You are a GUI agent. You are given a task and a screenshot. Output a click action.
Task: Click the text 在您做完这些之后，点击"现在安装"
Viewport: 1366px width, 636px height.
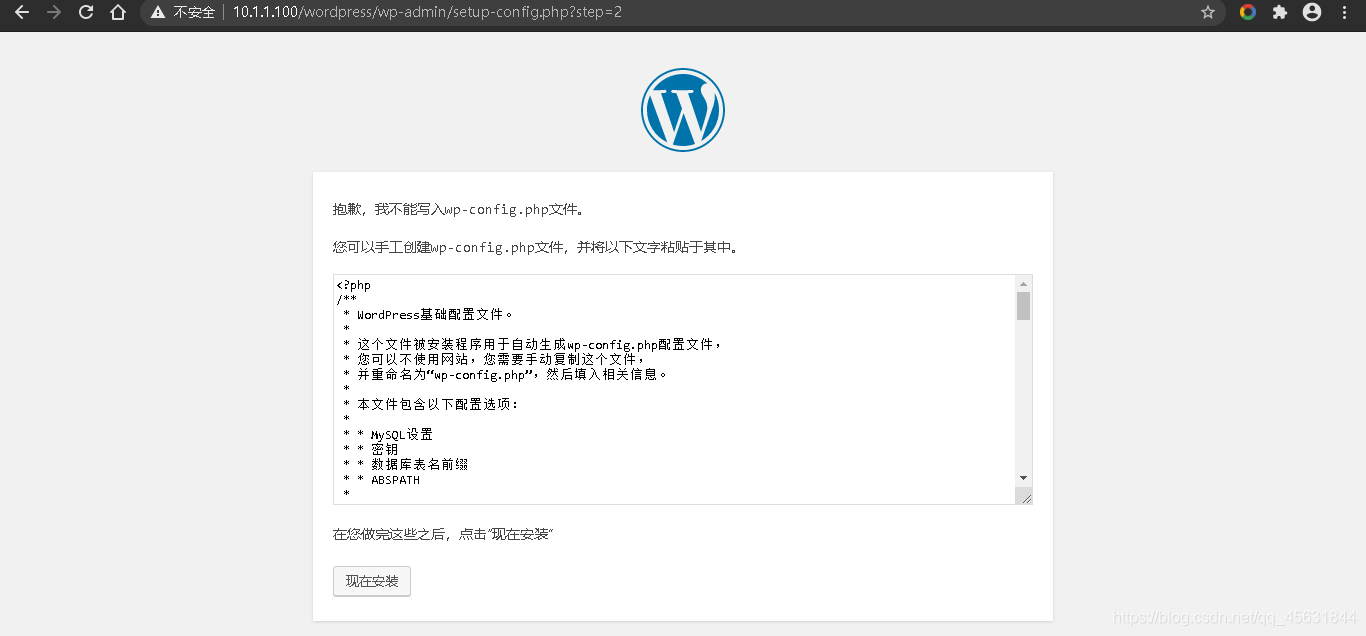click(443, 534)
